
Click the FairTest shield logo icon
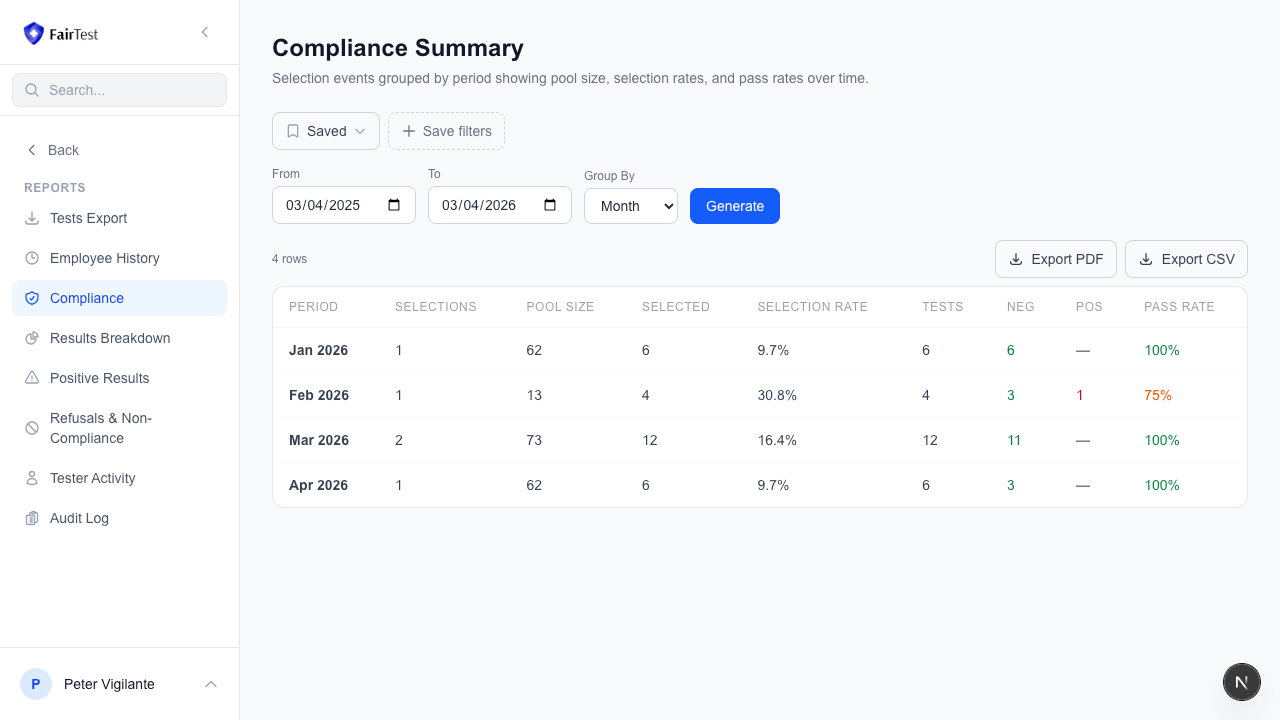coord(34,34)
